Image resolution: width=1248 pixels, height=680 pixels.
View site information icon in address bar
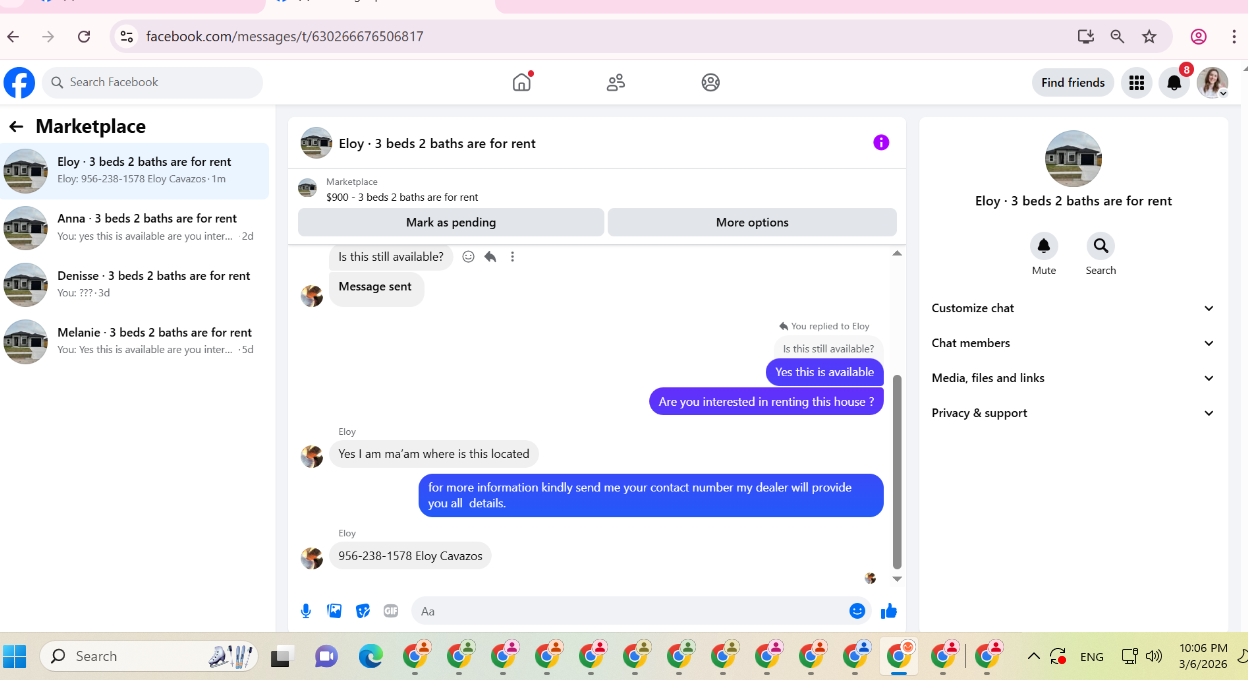pyautogui.click(x=126, y=37)
